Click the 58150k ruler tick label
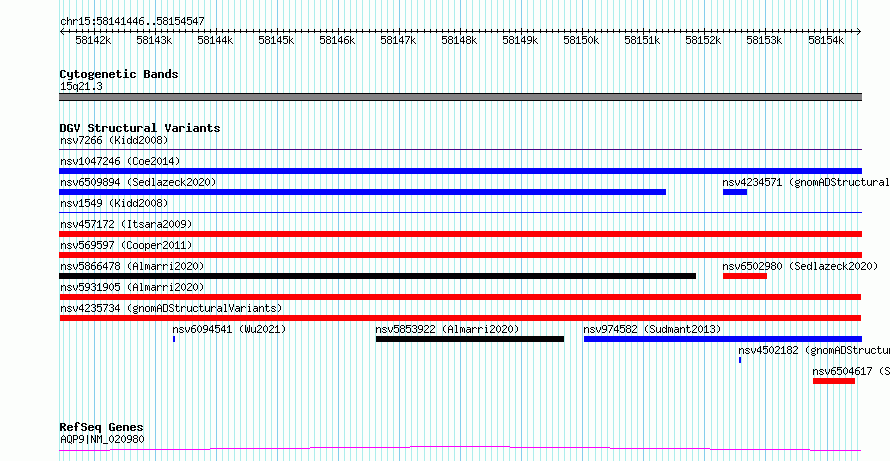 (x=581, y=41)
